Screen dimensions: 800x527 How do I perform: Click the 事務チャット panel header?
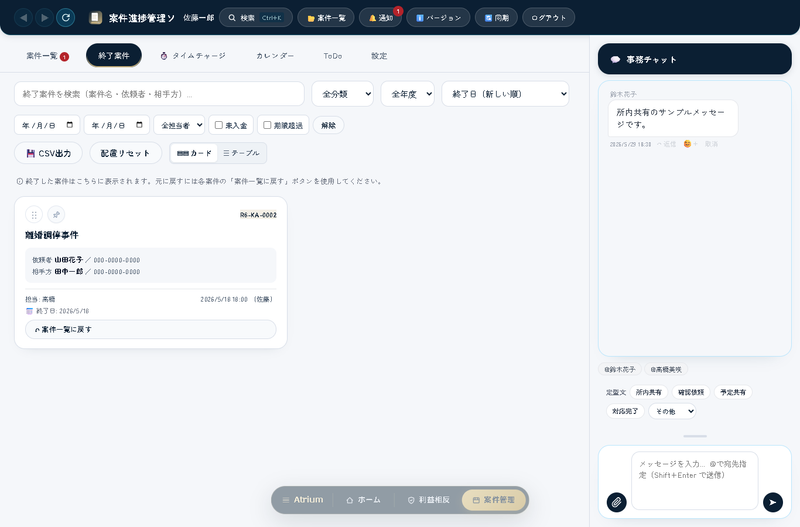pyautogui.click(x=694, y=59)
